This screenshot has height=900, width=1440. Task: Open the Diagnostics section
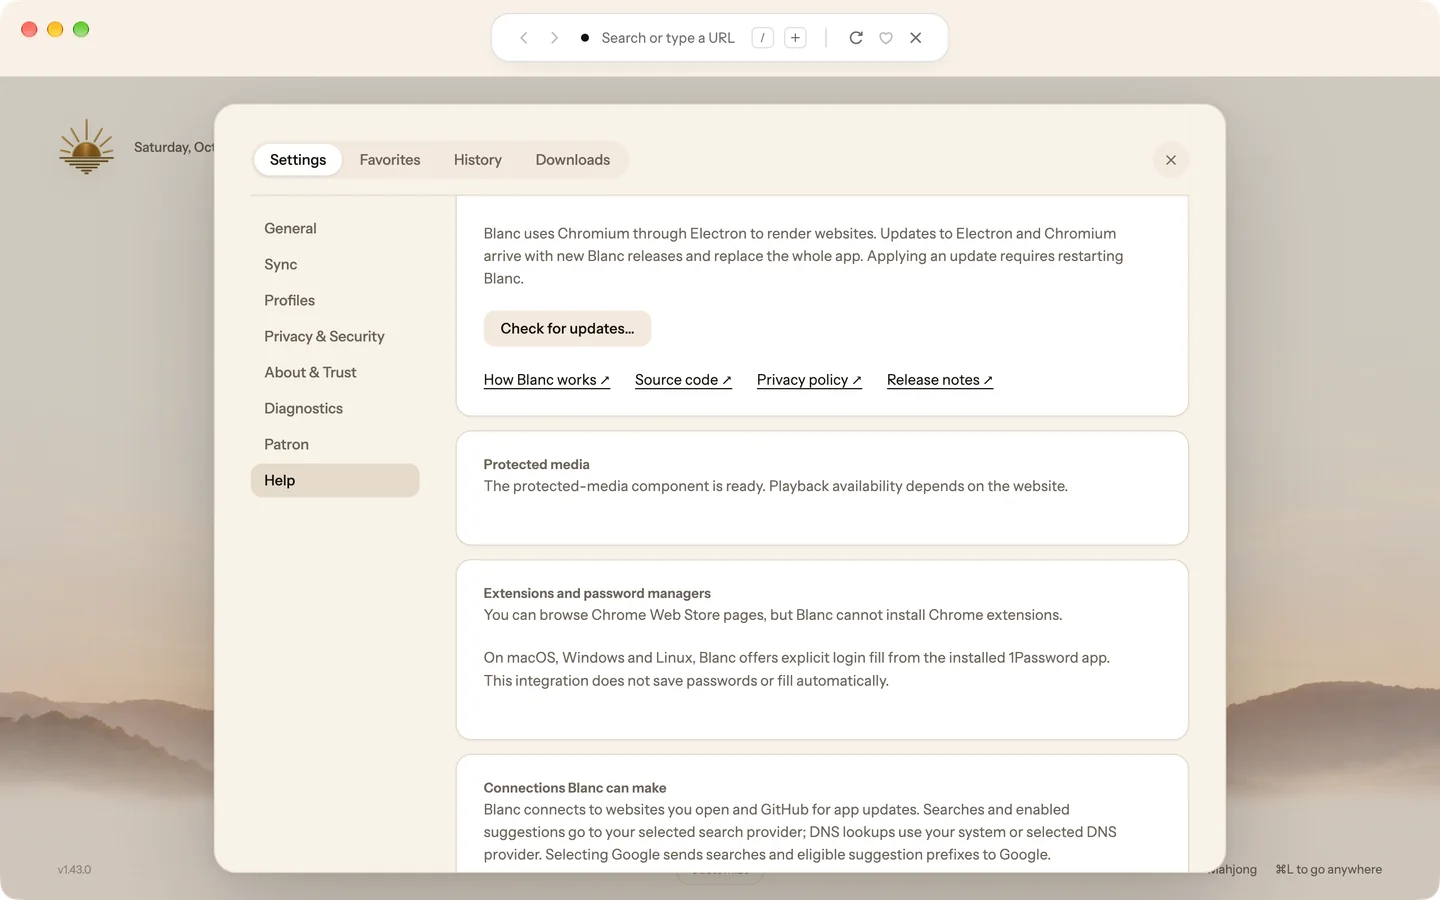tap(335, 408)
